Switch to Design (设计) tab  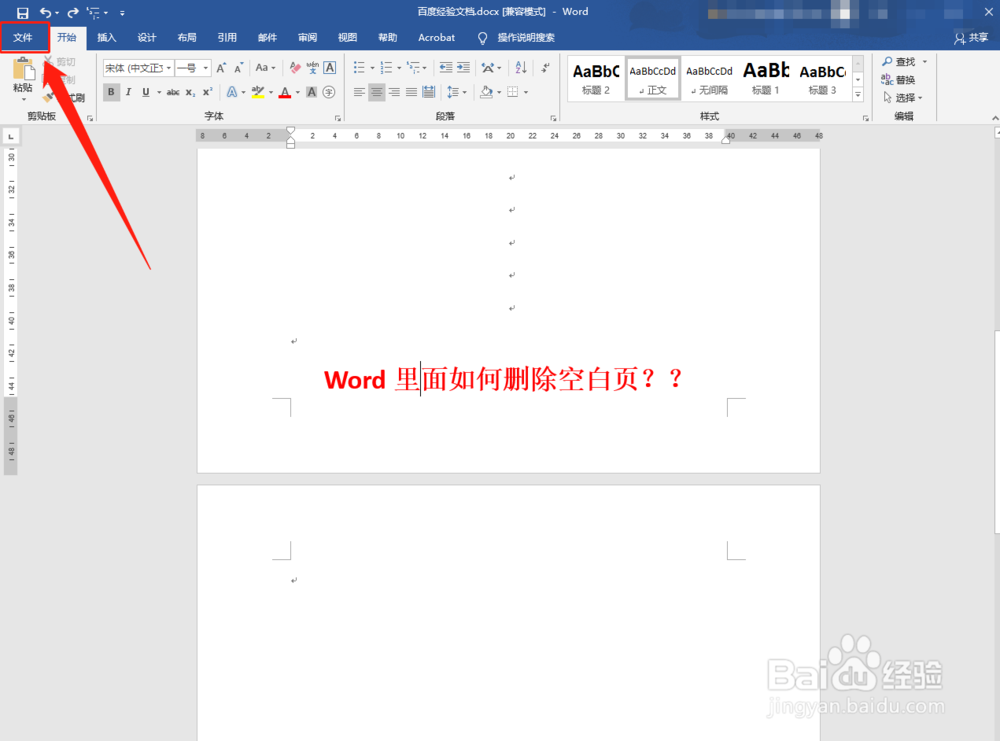[147, 38]
